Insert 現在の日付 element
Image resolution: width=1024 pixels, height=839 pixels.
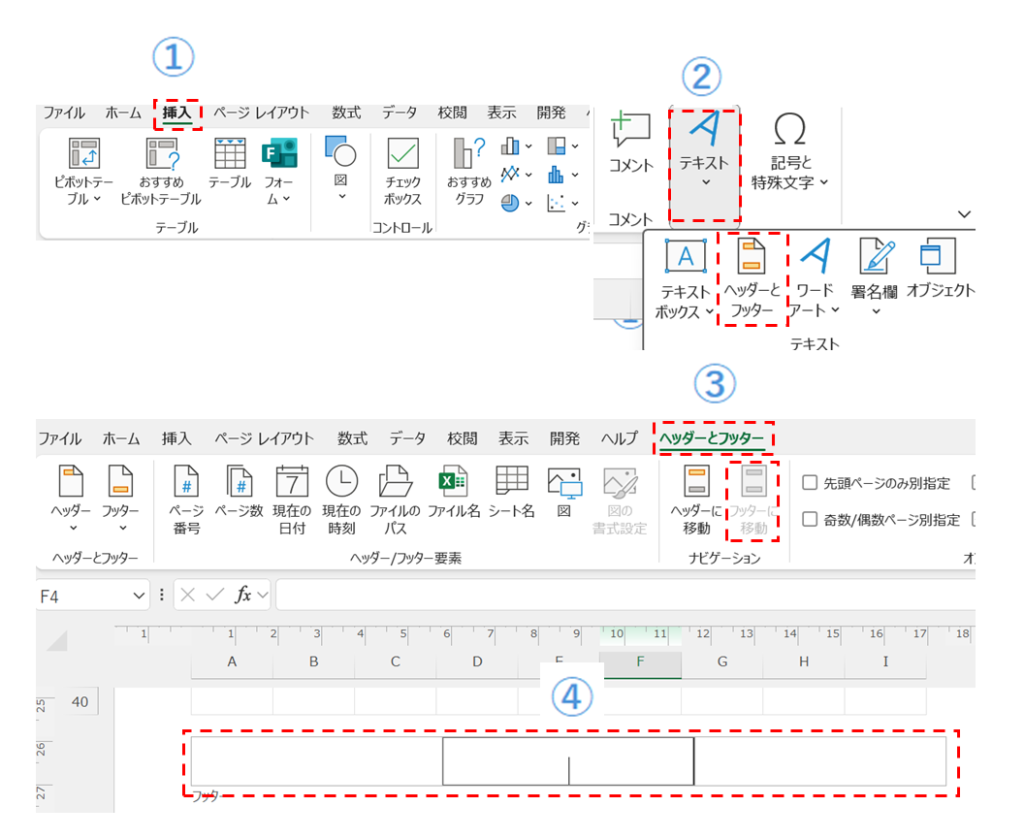[x=292, y=501]
